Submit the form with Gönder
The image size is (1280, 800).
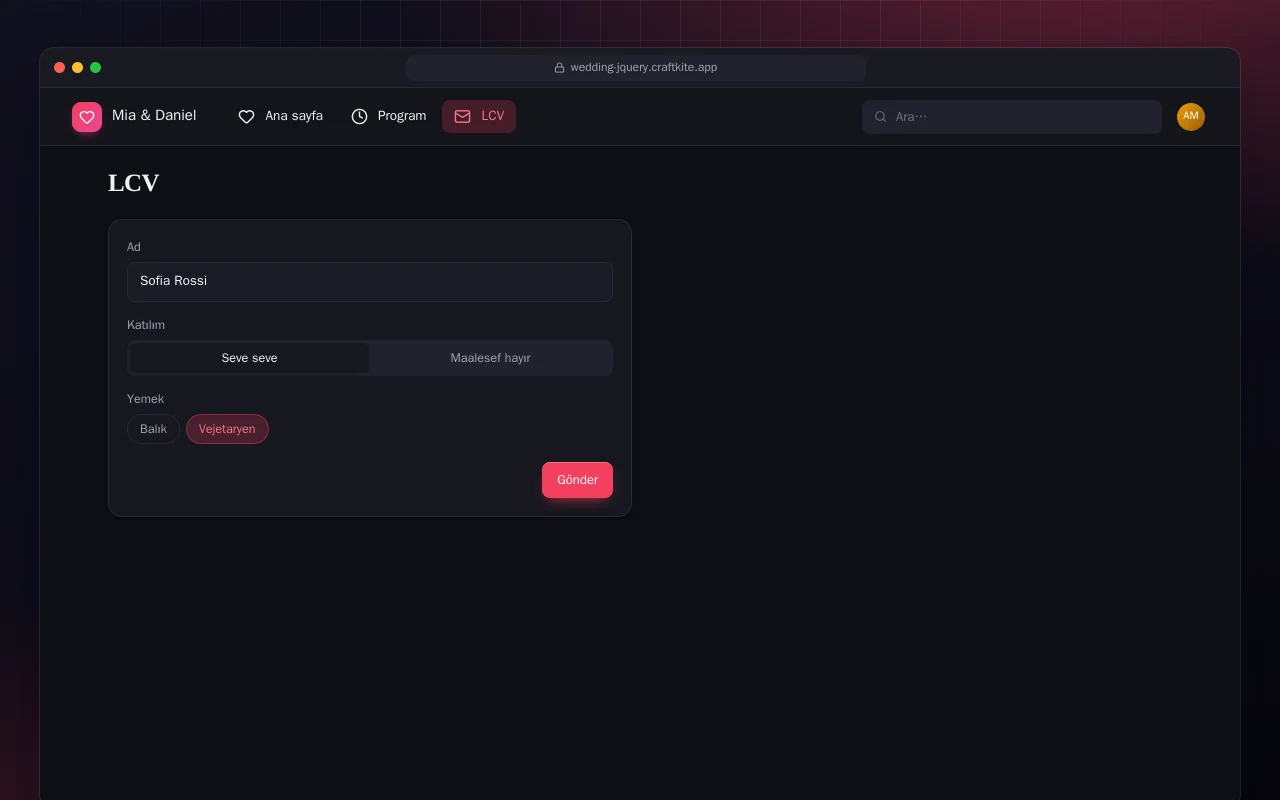pos(577,480)
